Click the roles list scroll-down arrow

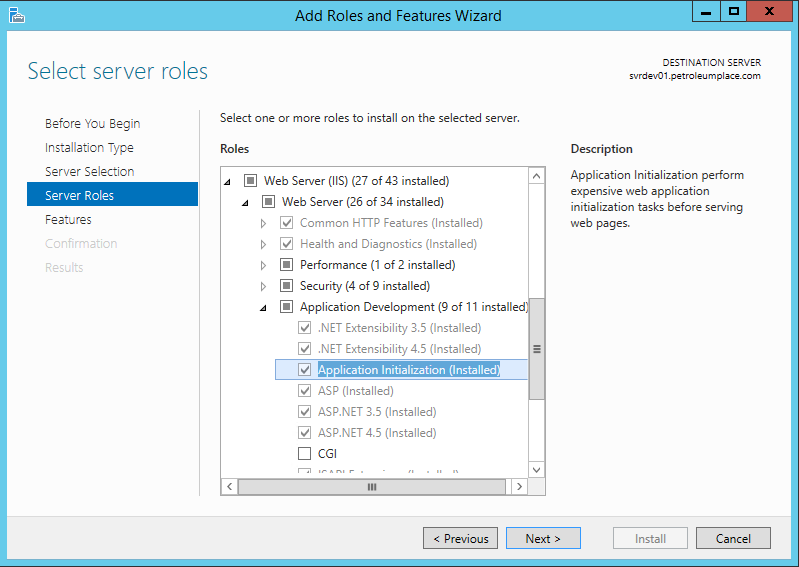click(x=537, y=468)
